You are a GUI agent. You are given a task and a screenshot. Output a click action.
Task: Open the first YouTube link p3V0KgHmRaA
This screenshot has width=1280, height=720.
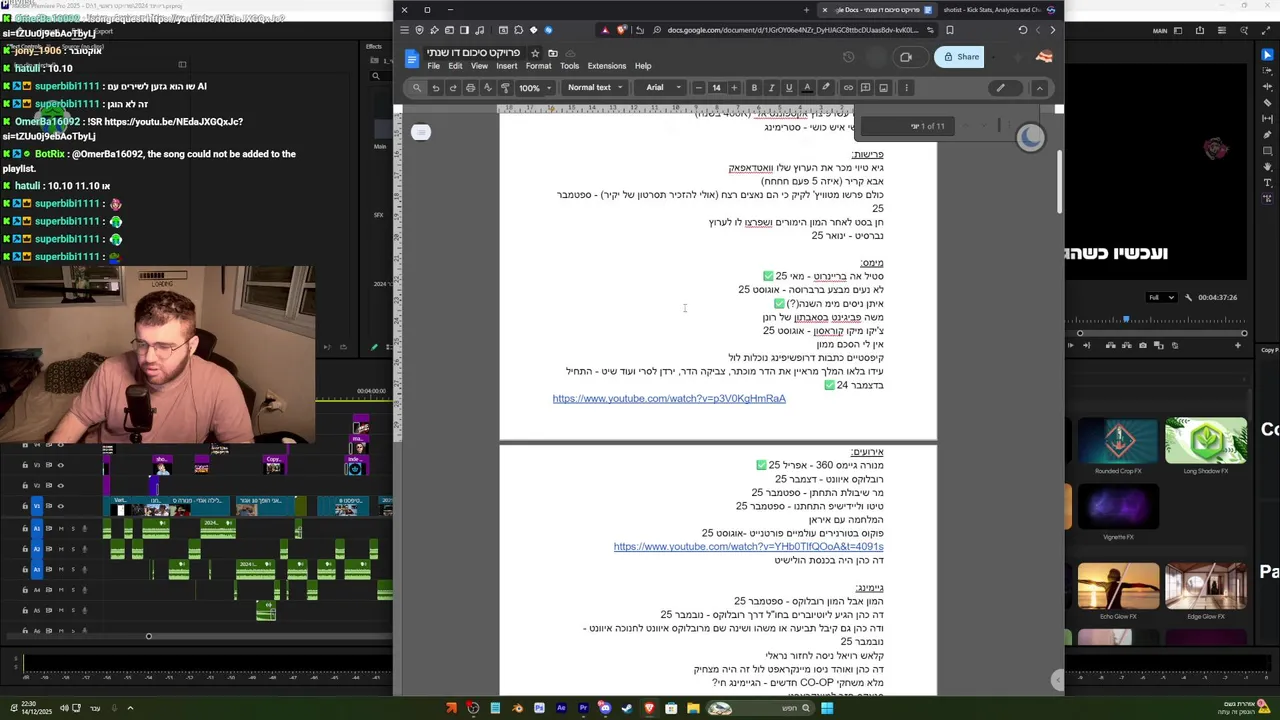point(669,399)
